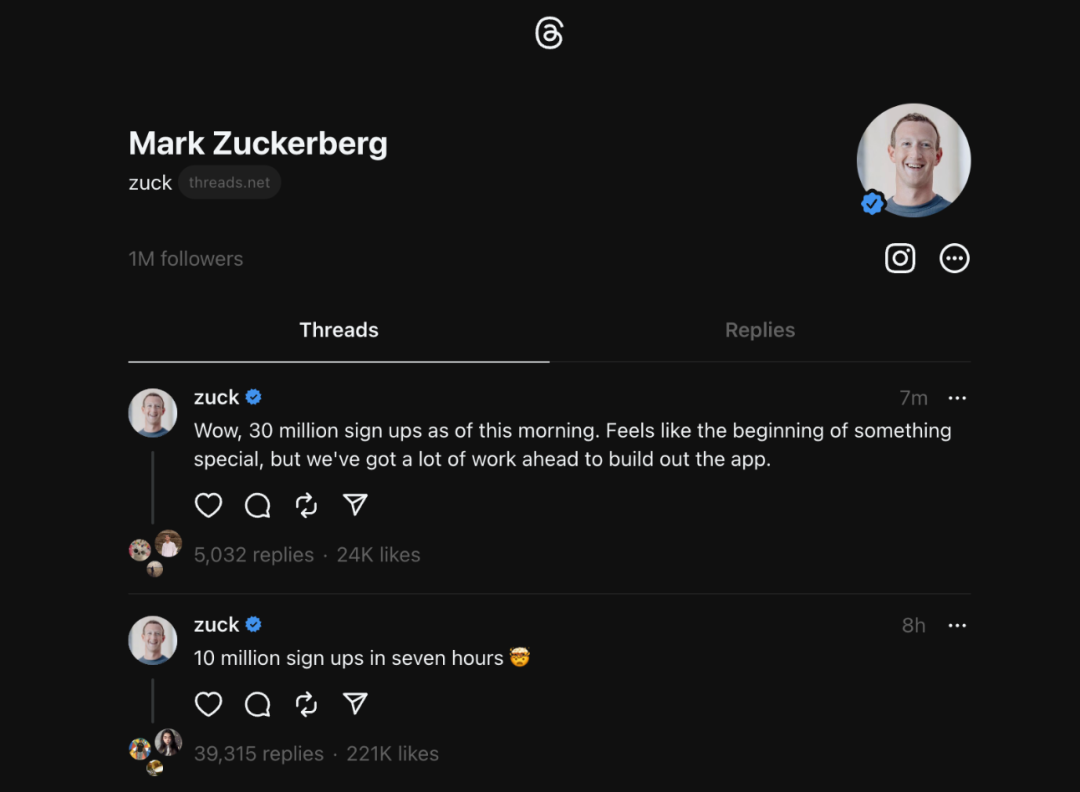The width and height of the screenshot is (1080, 792).
Task: Click the threads.net badge
Action: tap(230, 183)
